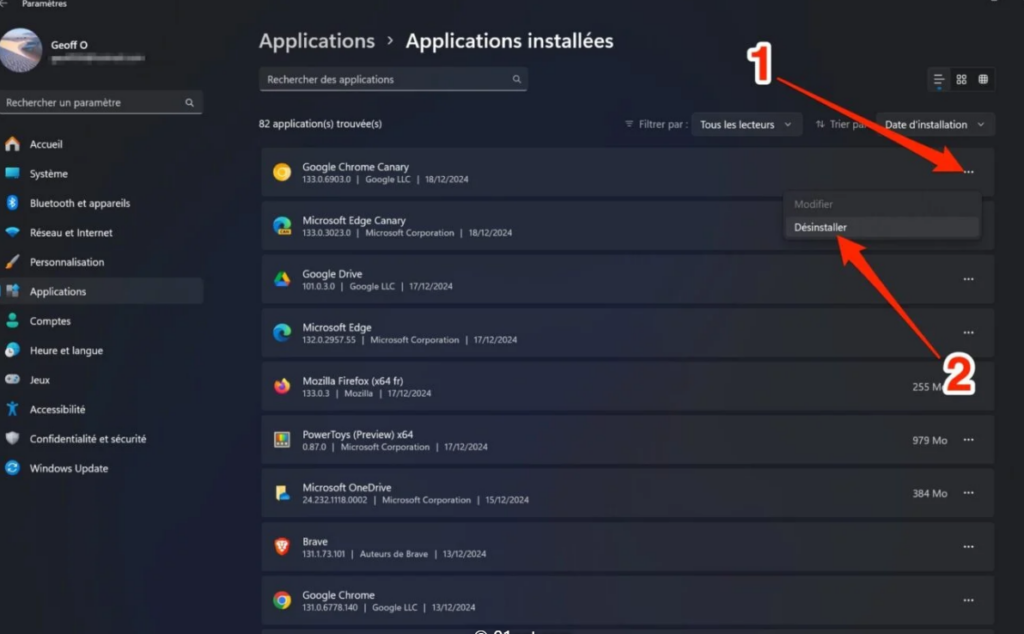Open more options for Google Drive
Image resolution: width=1024 pixels, height=634 pixels.
[968, 280]
